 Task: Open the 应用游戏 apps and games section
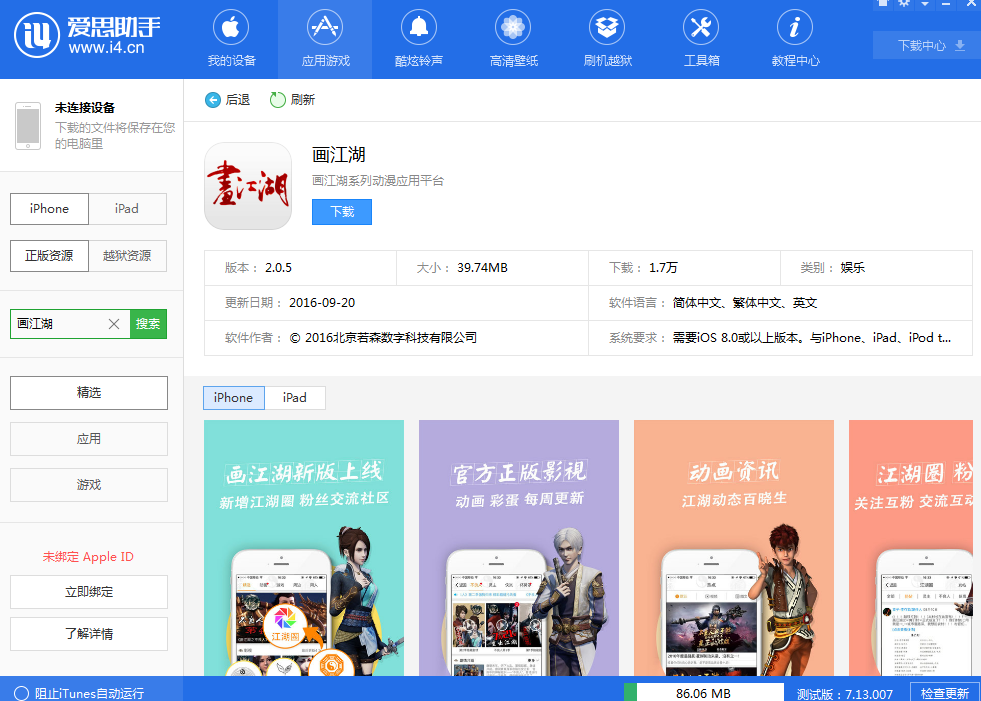tap(325, 39)
